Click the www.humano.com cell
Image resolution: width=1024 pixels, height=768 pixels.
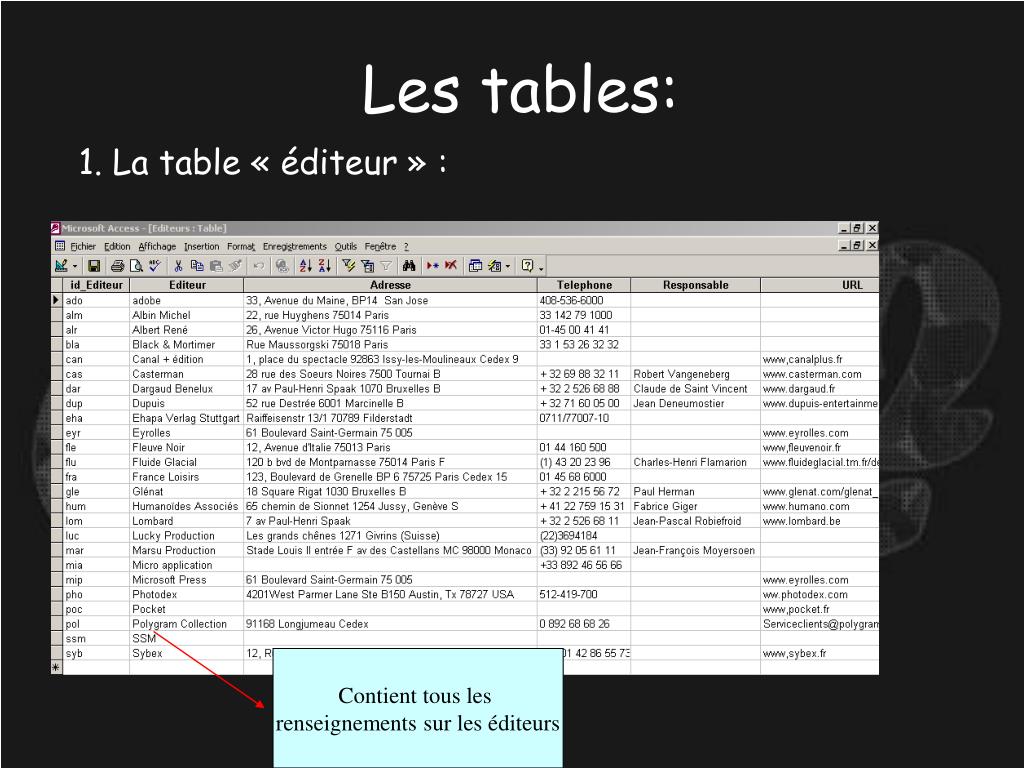point(820,506)
